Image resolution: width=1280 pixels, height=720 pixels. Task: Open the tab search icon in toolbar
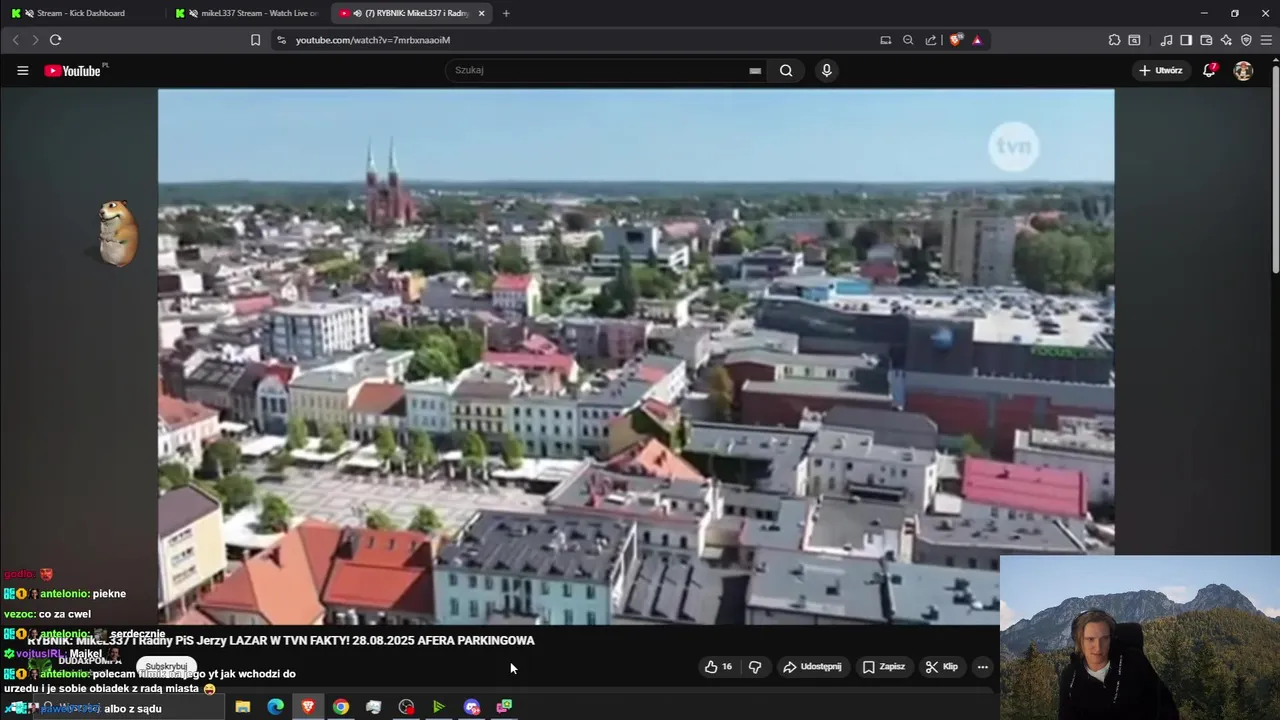coord(1134,40)
